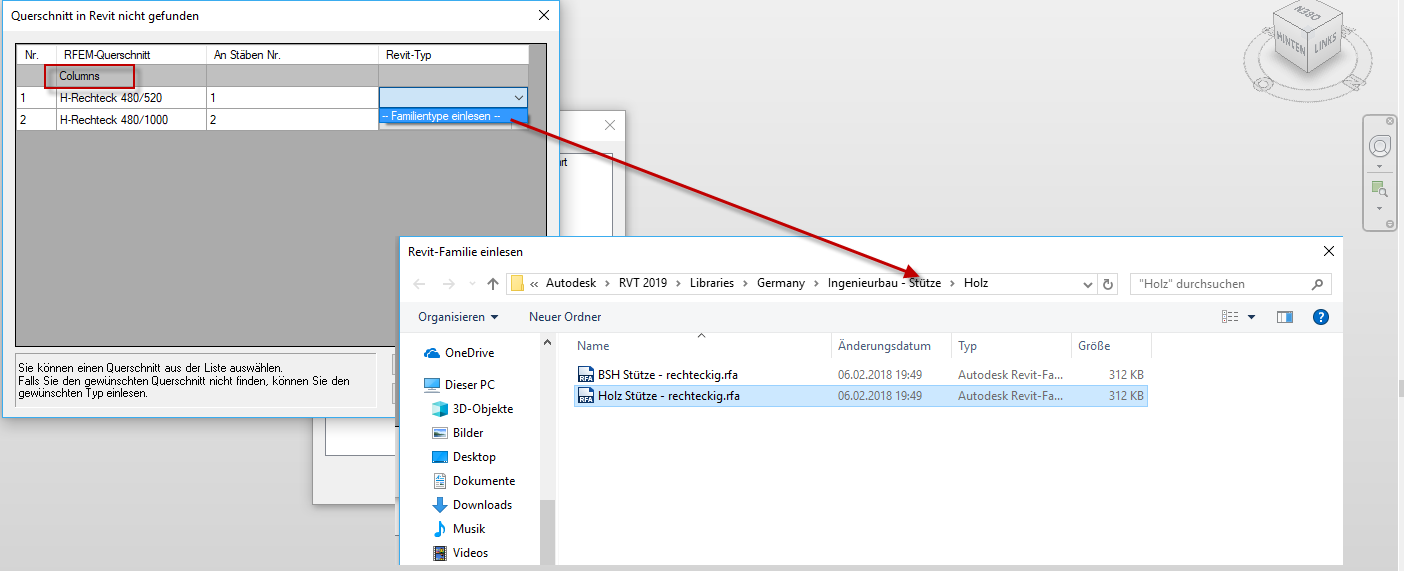Image resolution: width=1404 pixels, height=571 pixels.
Task: Open the BSH Stütze - rechteckig.rfa file
Action: [x=860, y=374]
